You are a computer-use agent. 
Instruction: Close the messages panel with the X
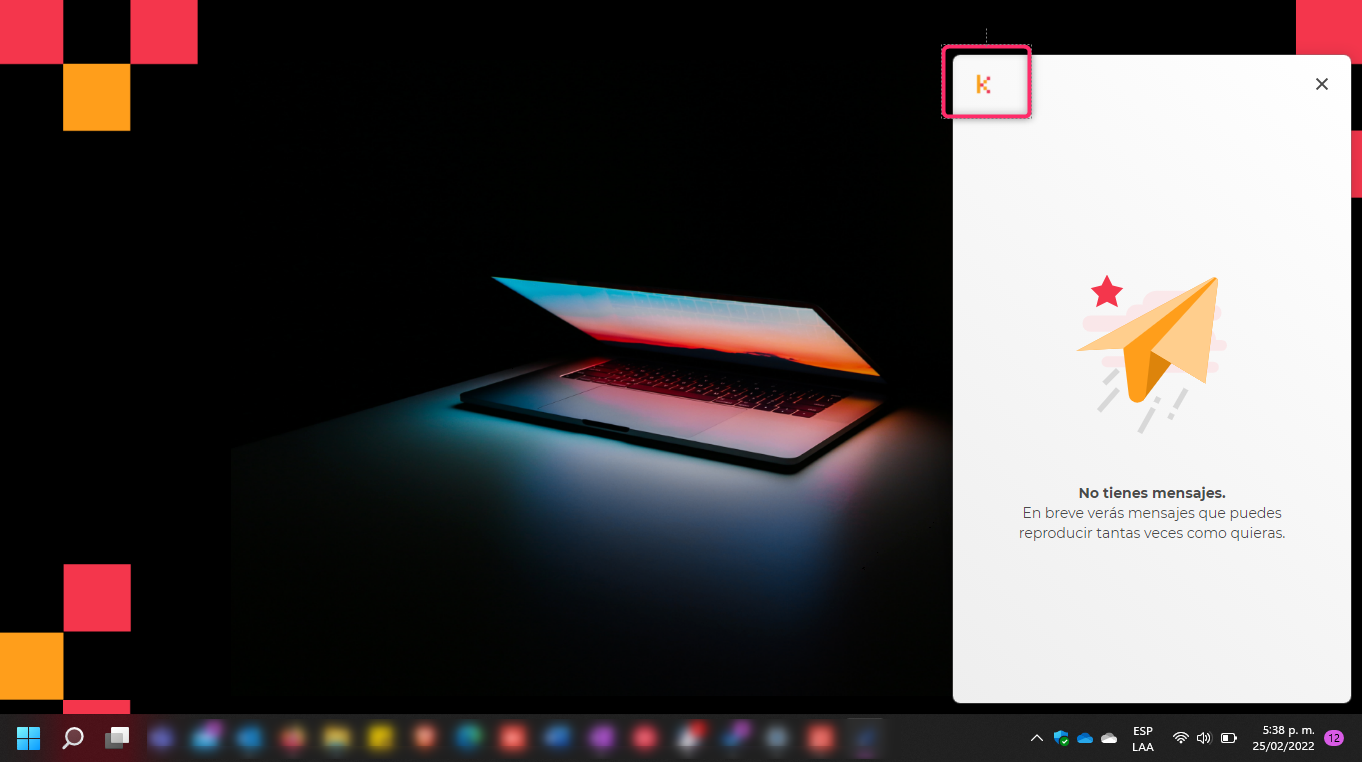(1321, 85)
